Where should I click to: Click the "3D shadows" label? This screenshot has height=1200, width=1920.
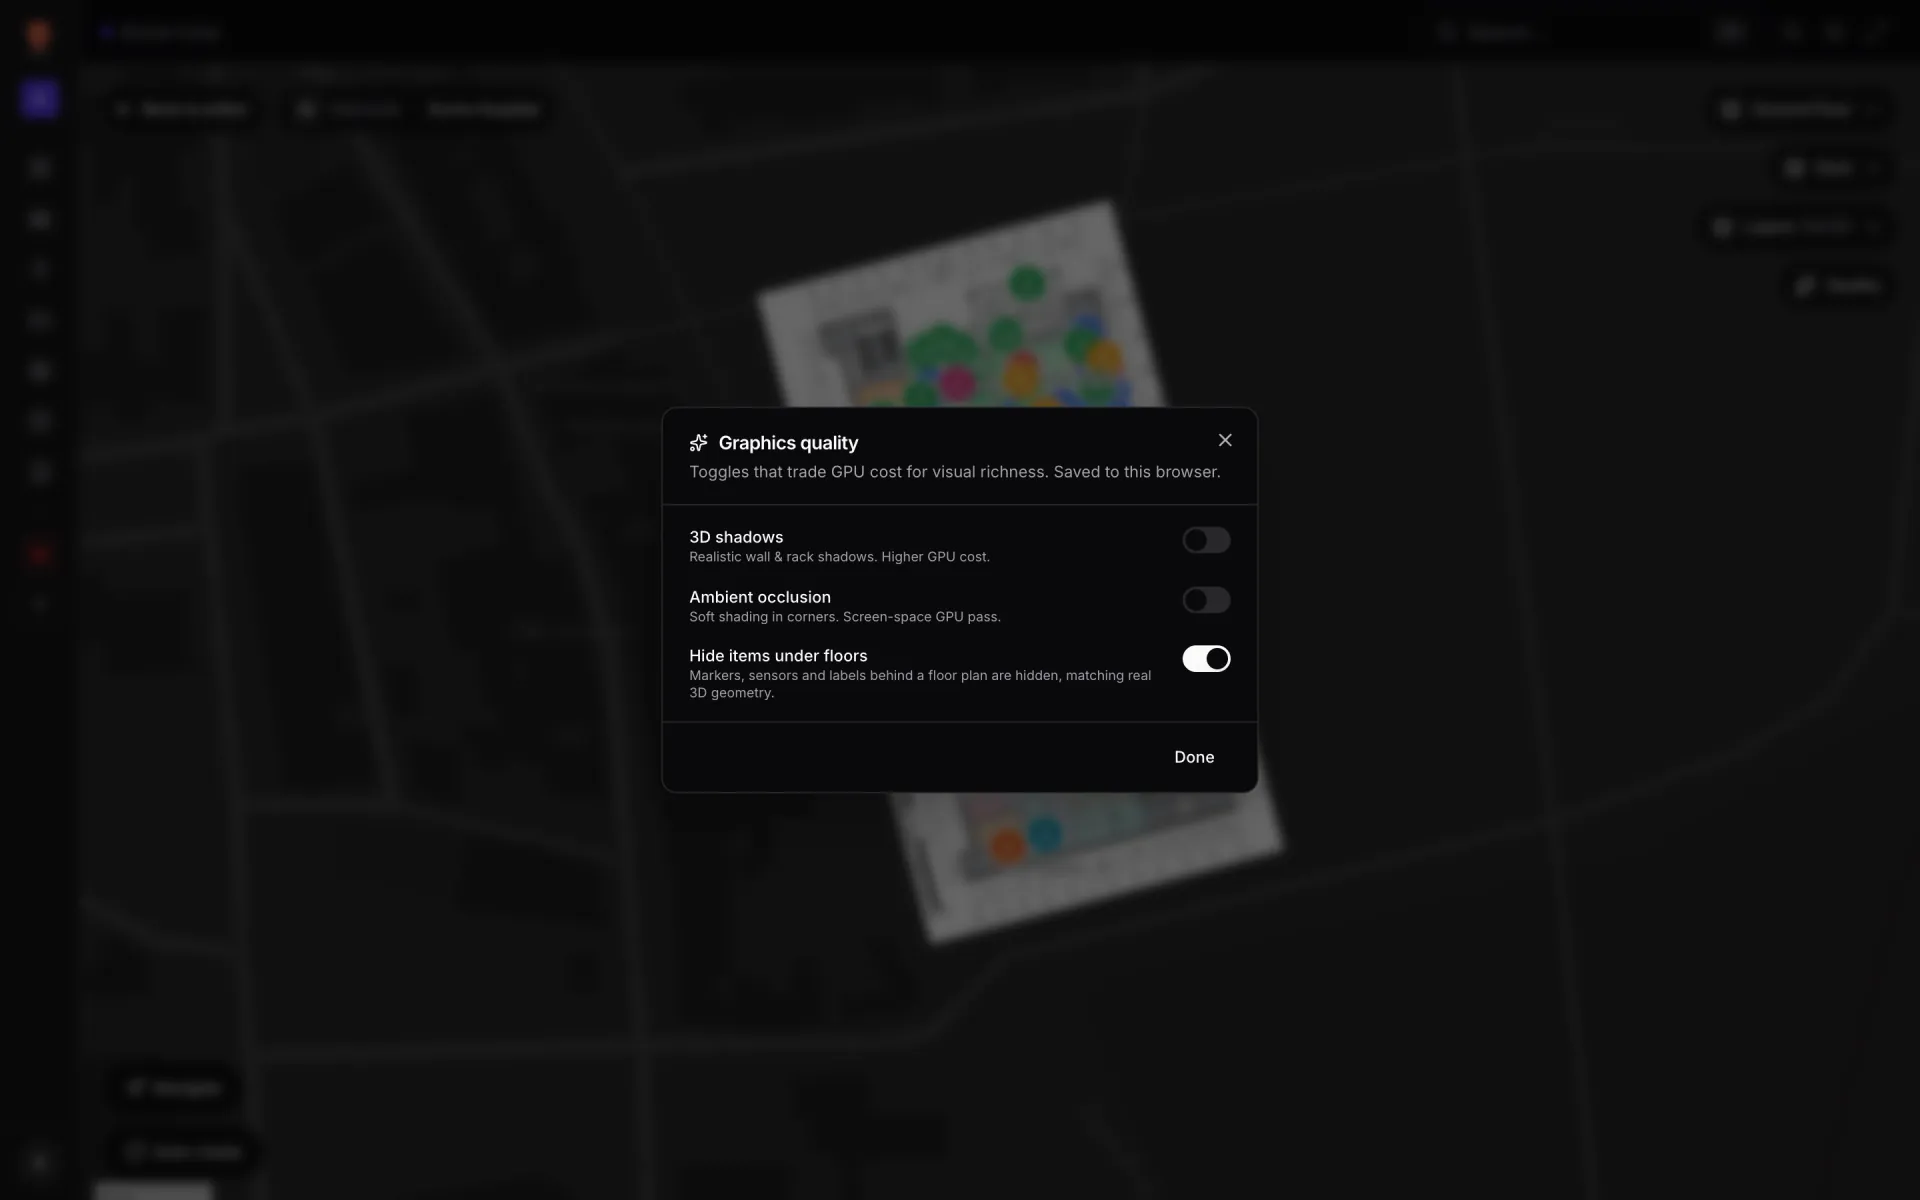tap(736, 537)
